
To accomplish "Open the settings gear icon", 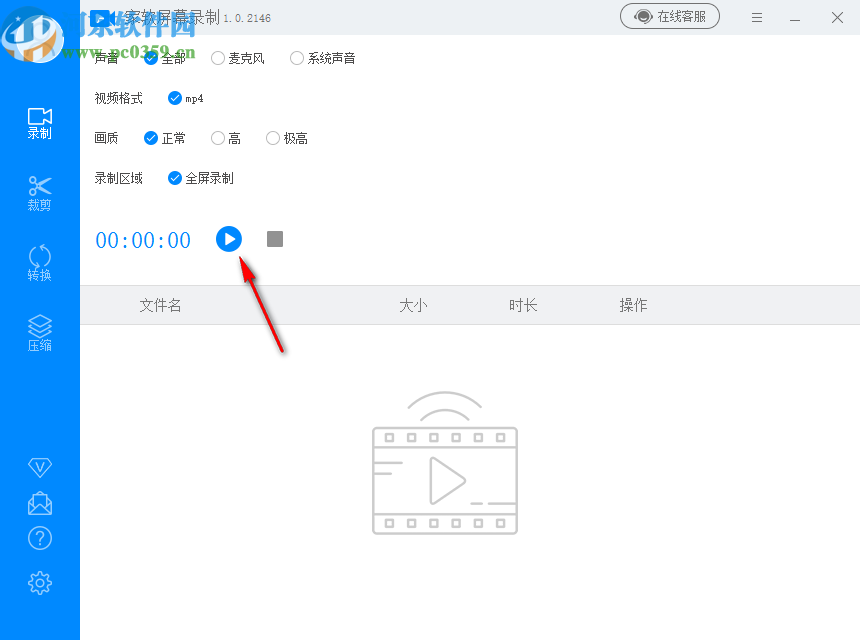I will [x=39, y=583].
